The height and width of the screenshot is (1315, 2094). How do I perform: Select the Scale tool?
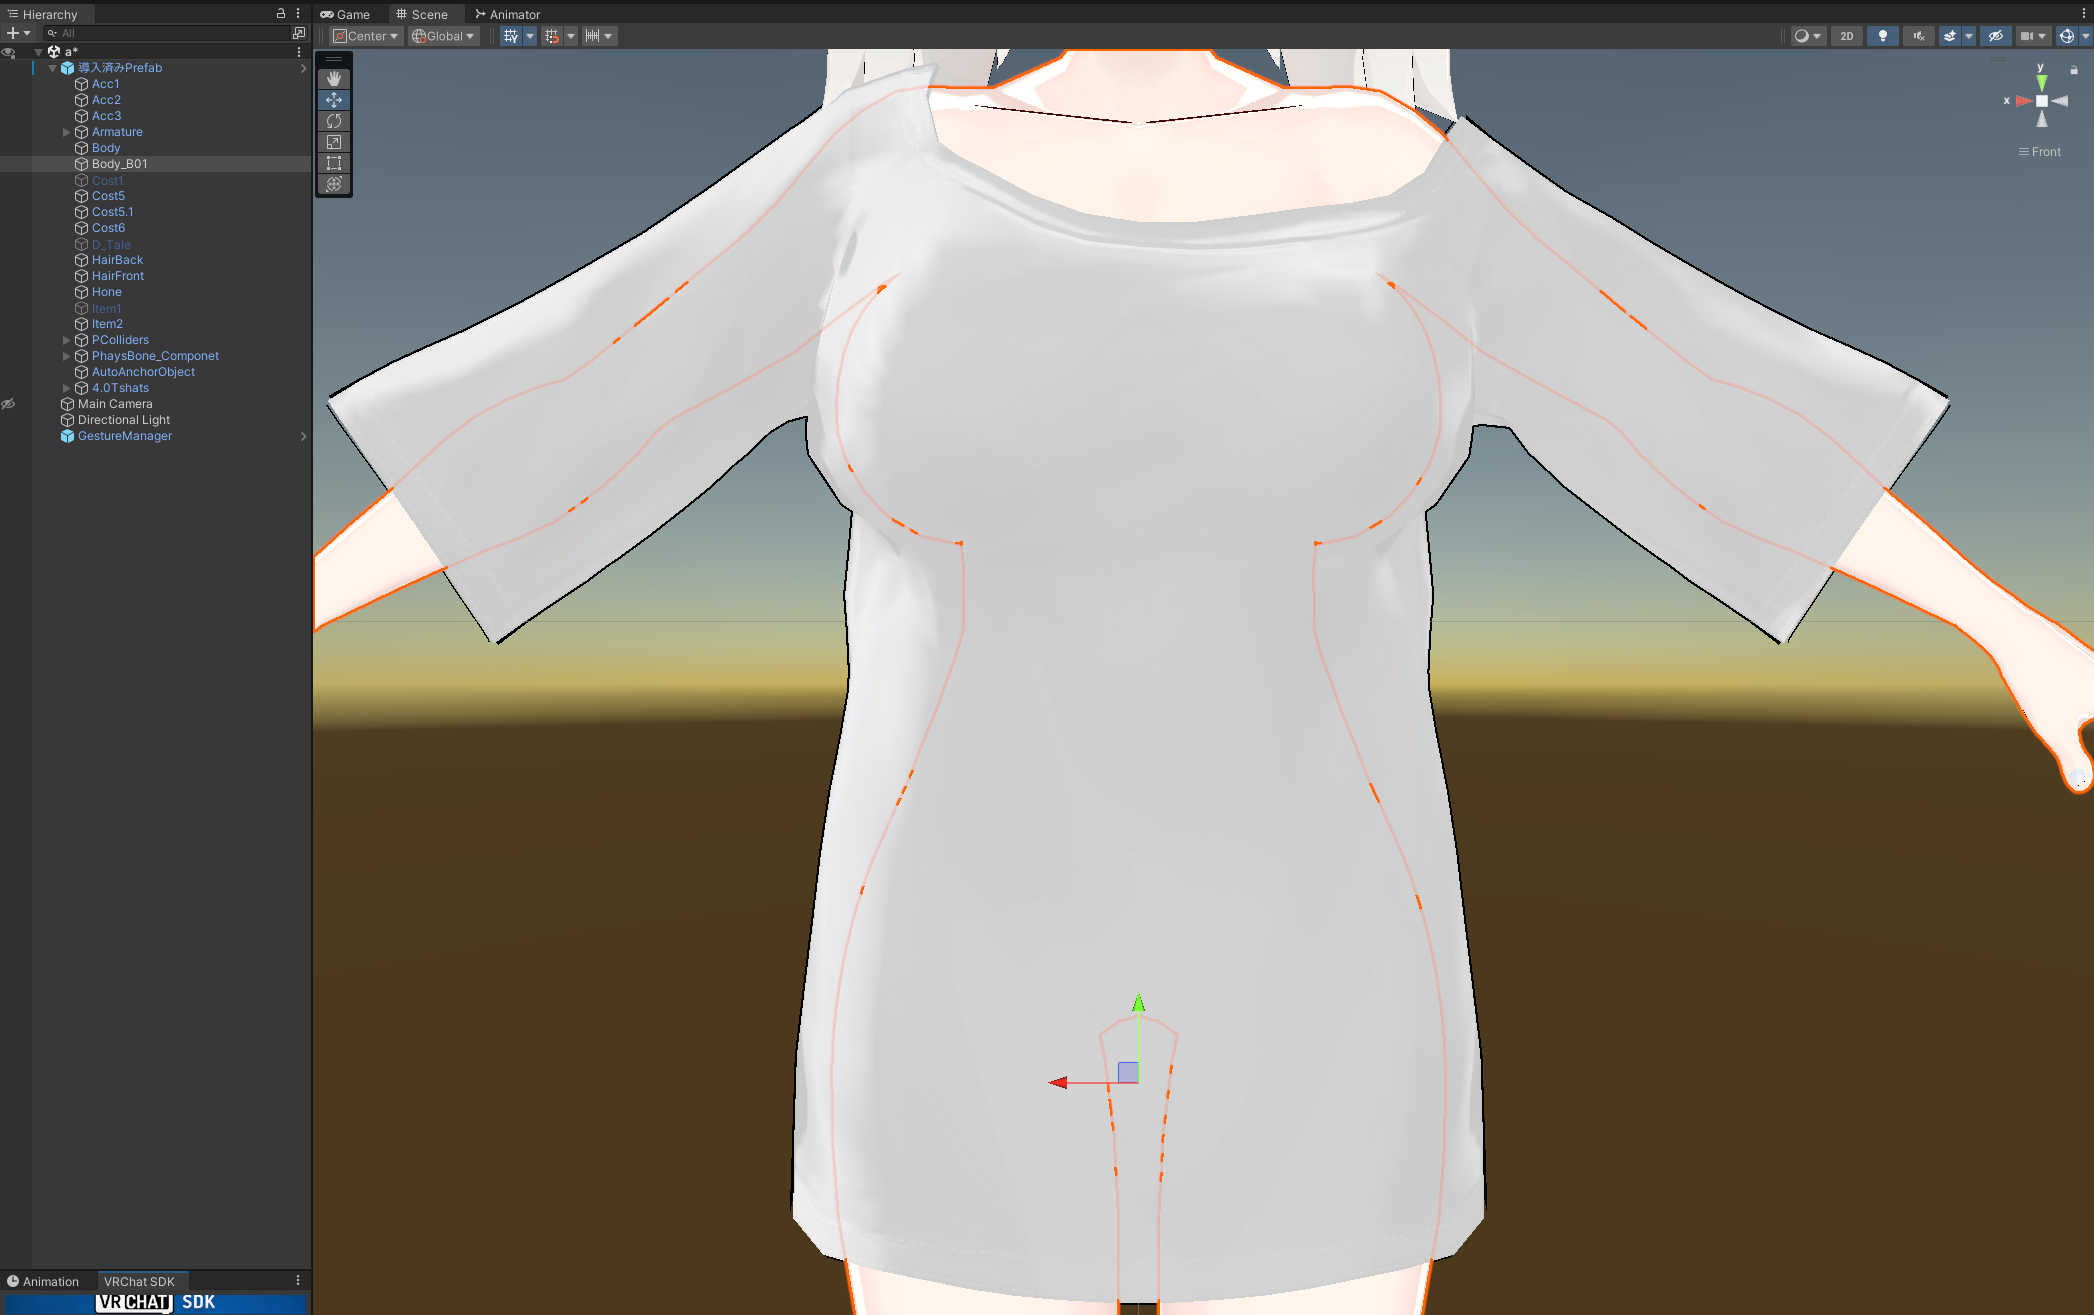[334, 142]
